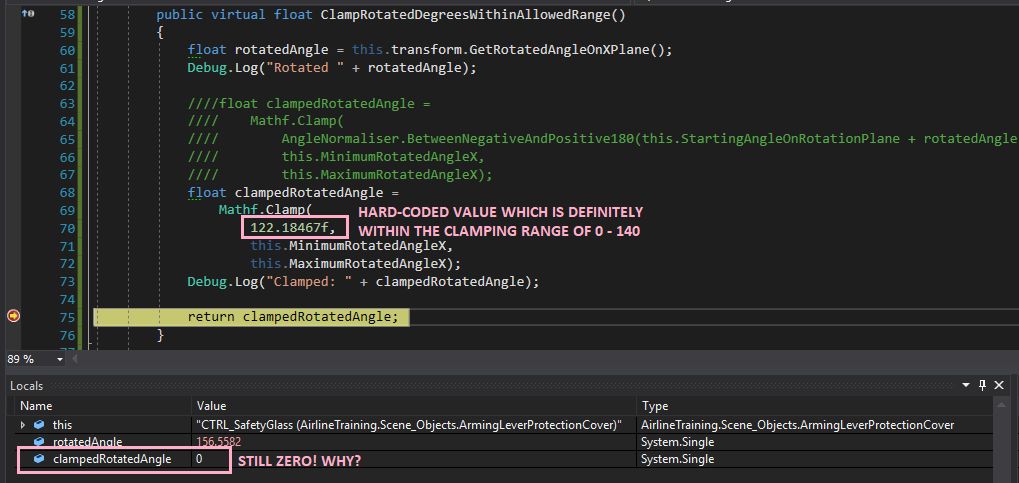Screen dimensions: 1019x483
Task: Click the Locals panel title
Action: [27, 385]
